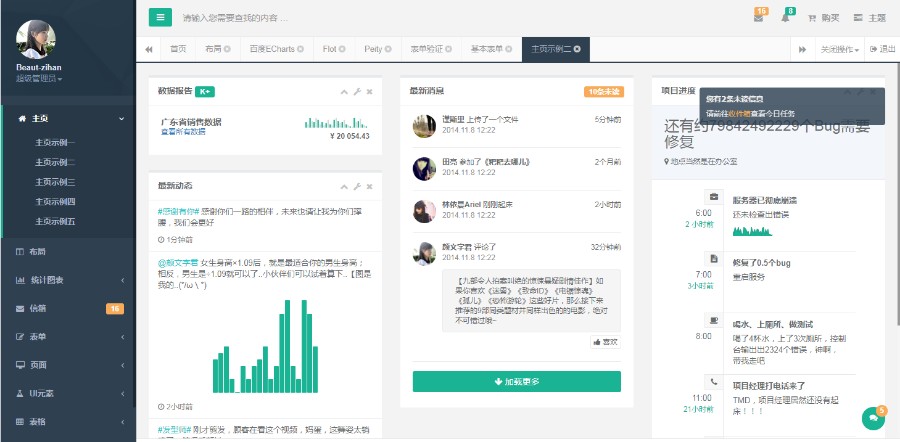
Task: Open the wrench settings of the 数据报告 panel
Action: (x=357, y=92)
